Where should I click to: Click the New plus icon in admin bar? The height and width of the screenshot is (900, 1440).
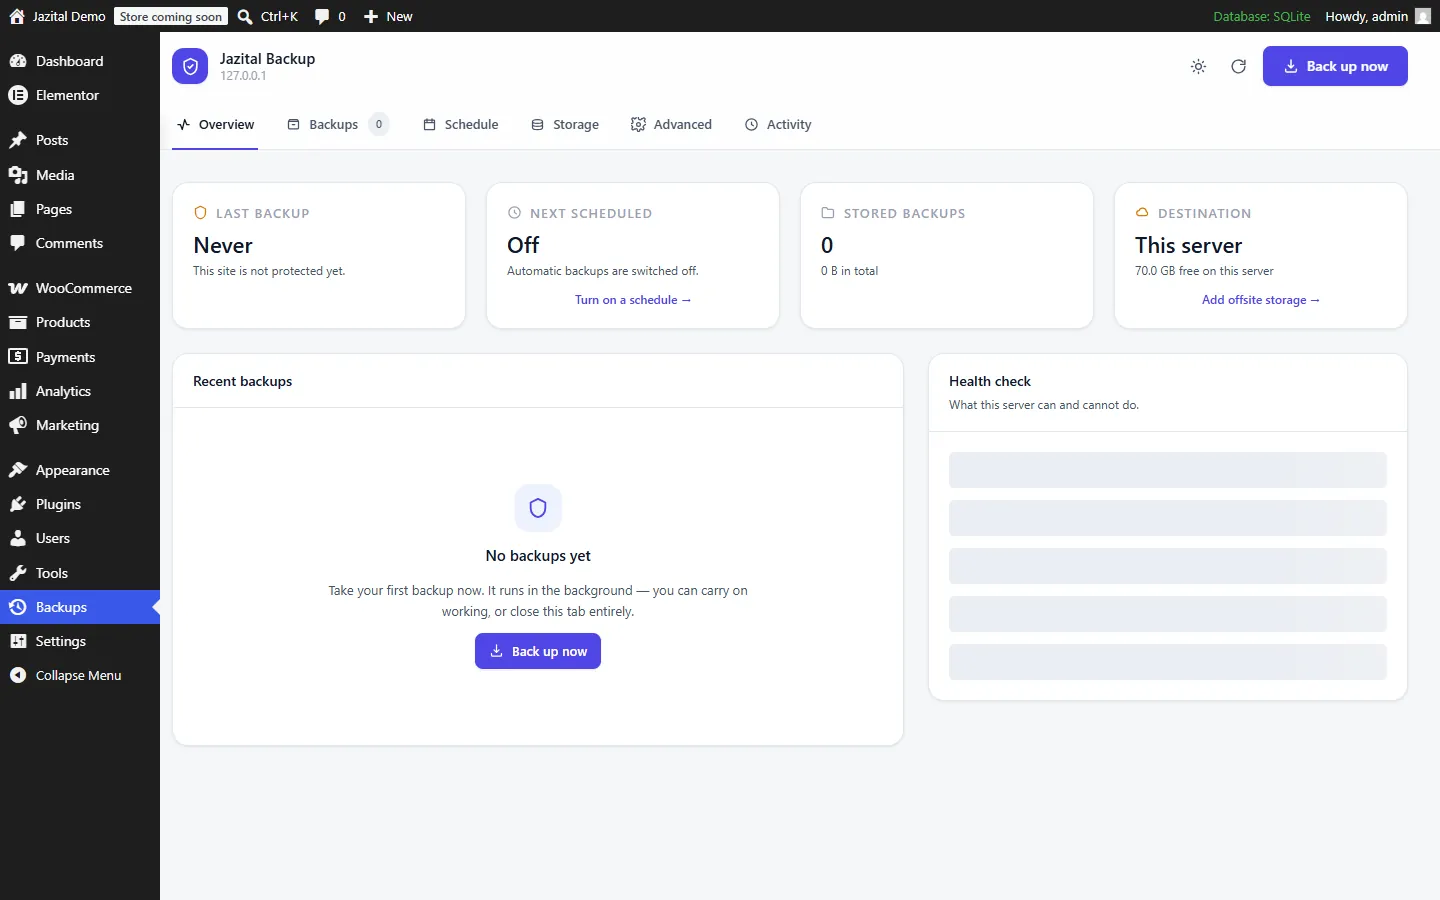(371, 16)
